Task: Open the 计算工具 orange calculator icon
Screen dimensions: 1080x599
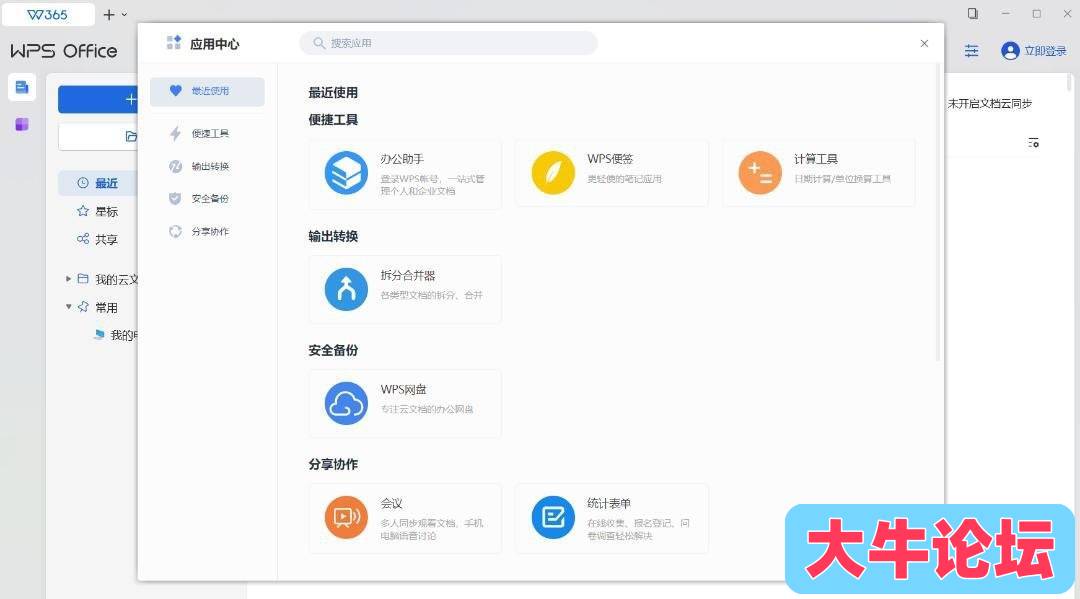Action: [760, 173]
